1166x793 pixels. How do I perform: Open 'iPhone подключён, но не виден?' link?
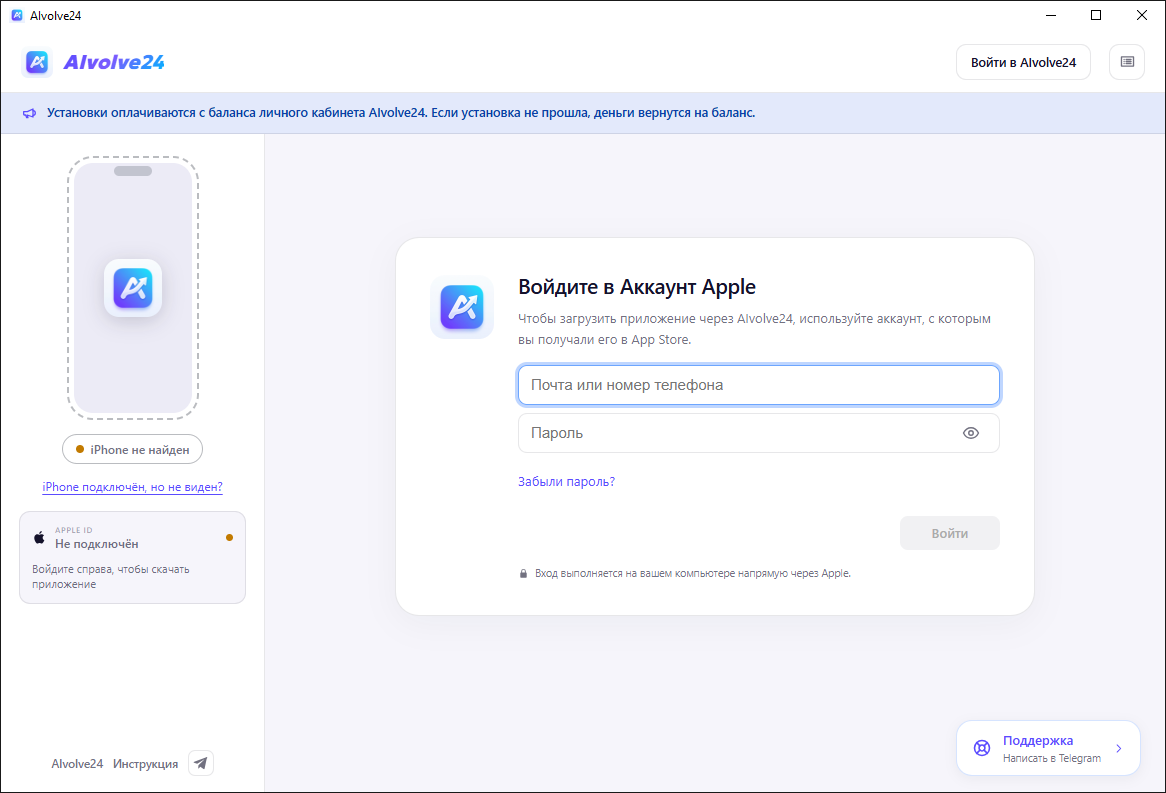tap(132, 487)
